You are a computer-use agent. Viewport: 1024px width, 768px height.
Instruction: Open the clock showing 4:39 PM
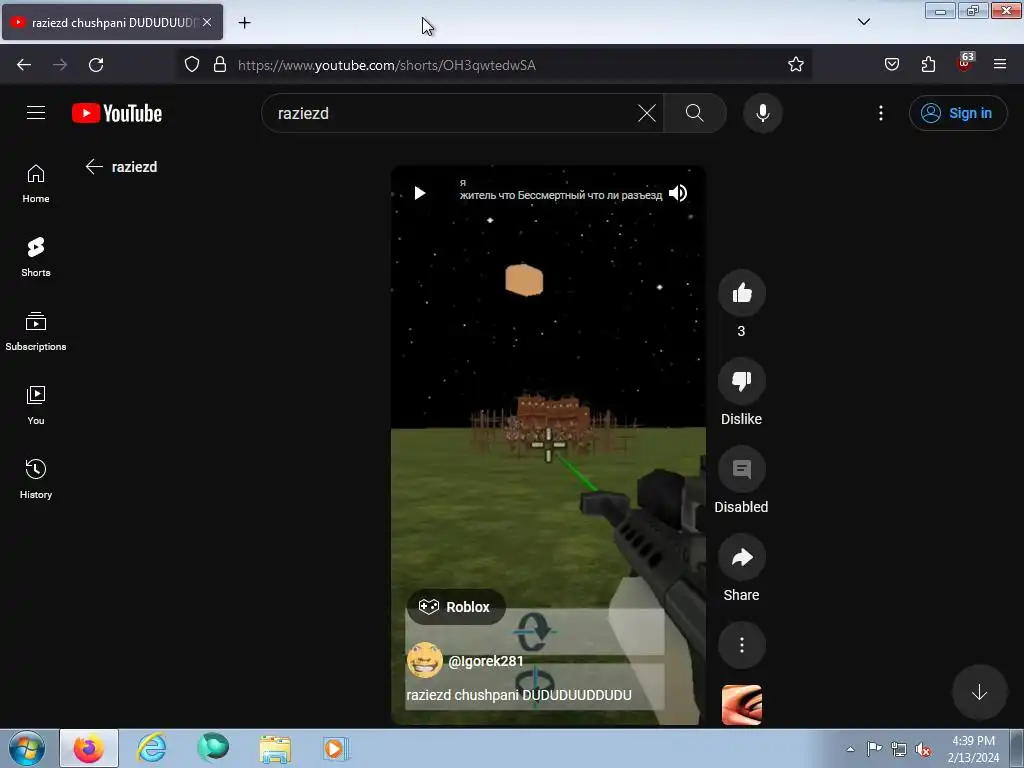(973, 749)
